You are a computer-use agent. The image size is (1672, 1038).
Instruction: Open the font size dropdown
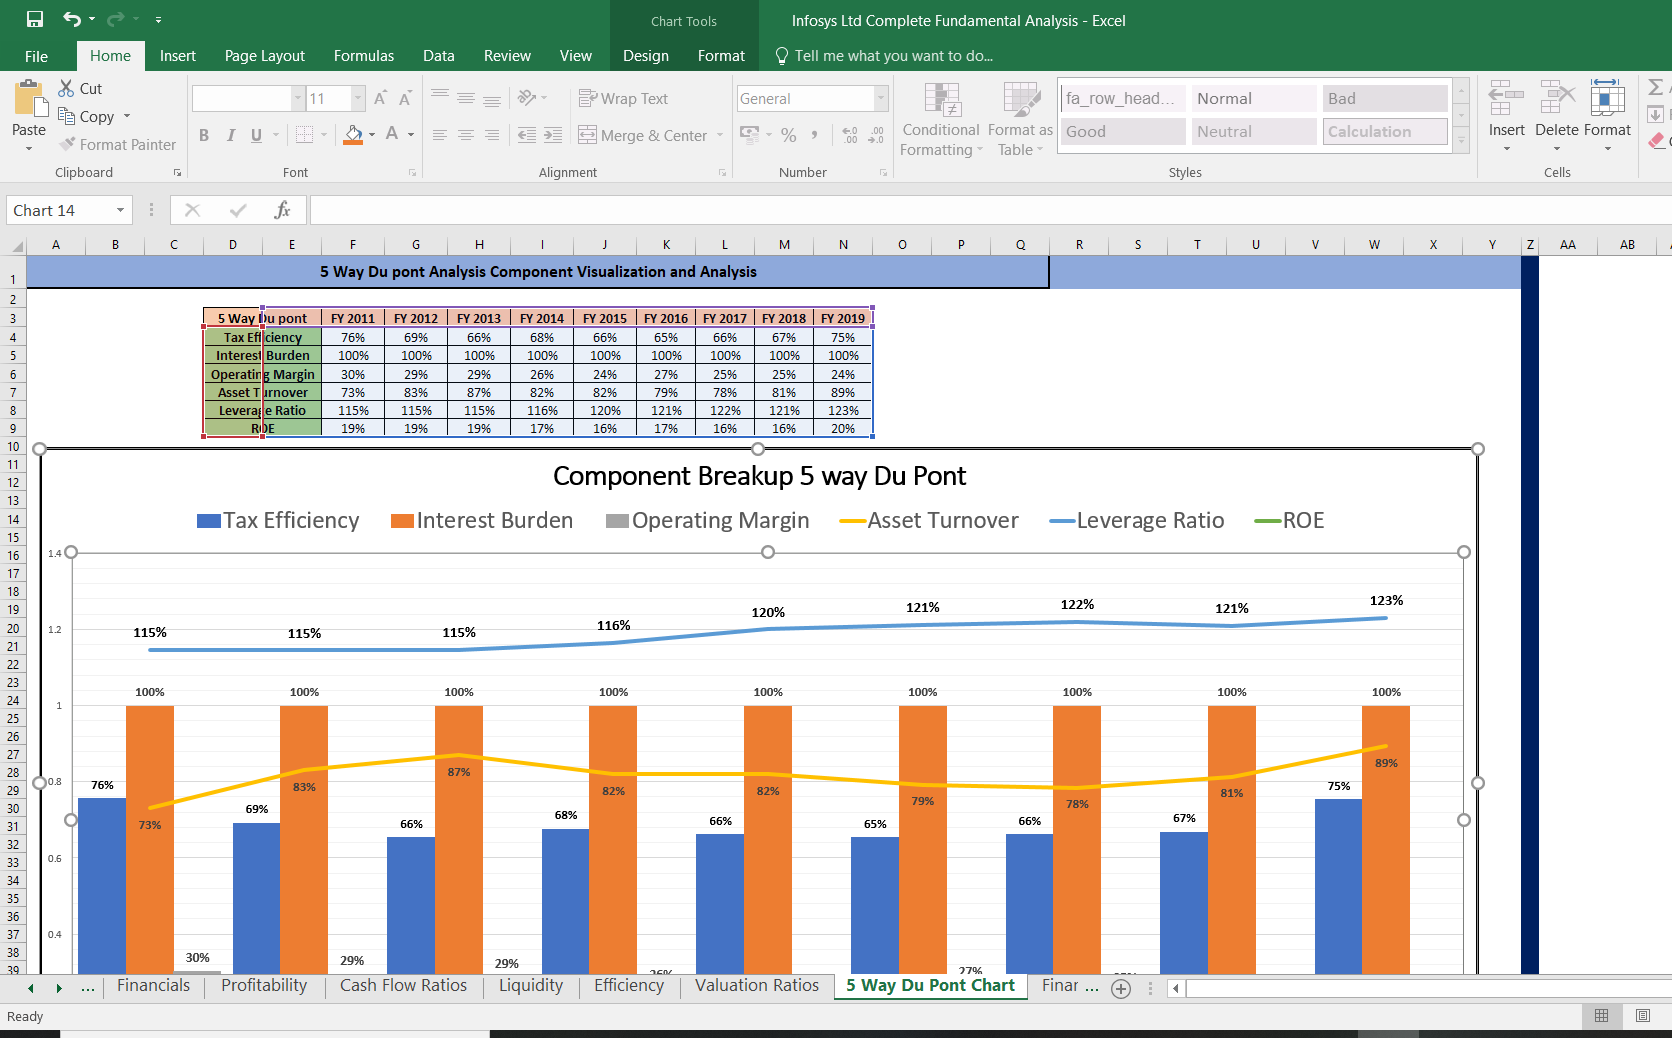[x=358, y=98]
